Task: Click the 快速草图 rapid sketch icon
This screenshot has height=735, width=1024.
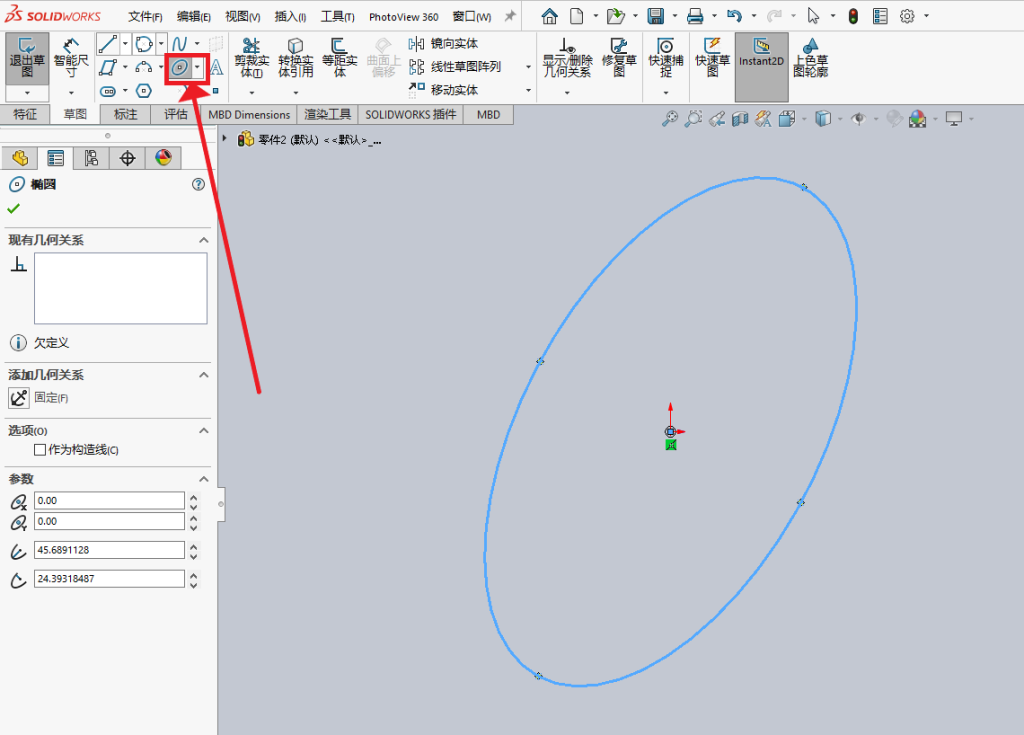Action: [x=712, y=57]
